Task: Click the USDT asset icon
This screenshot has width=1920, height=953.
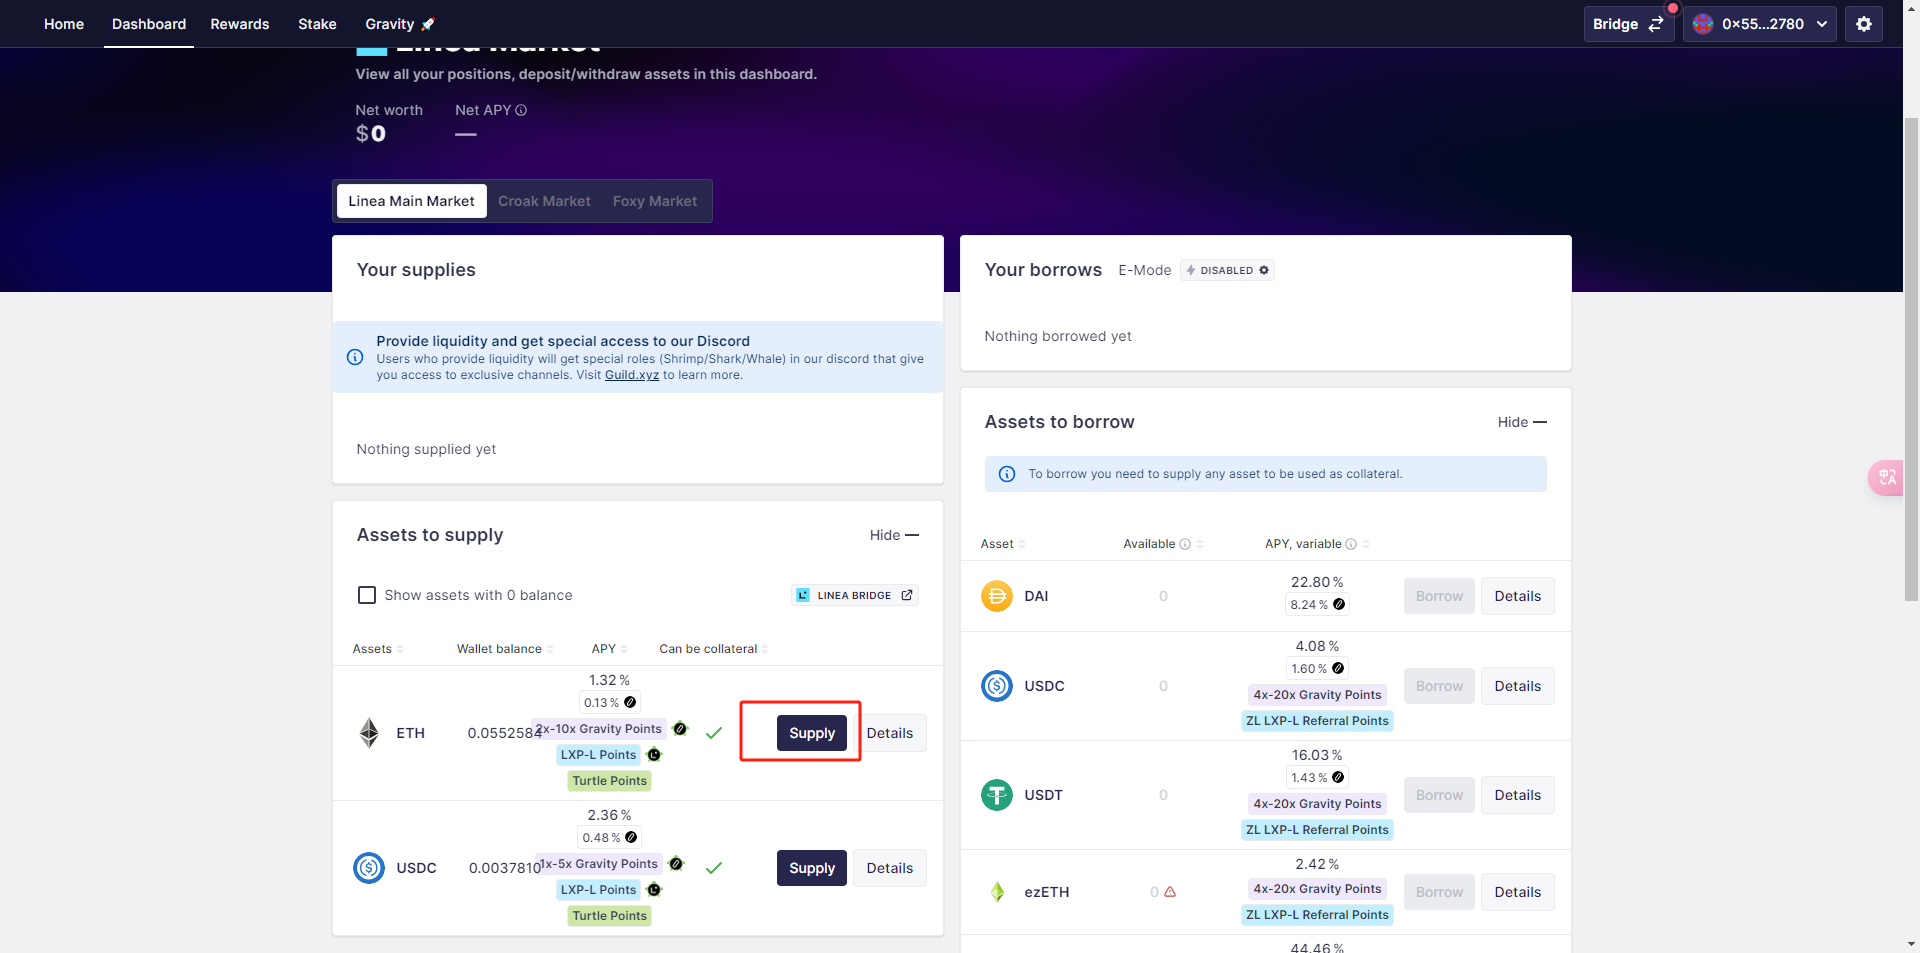Action: point(997,795)
